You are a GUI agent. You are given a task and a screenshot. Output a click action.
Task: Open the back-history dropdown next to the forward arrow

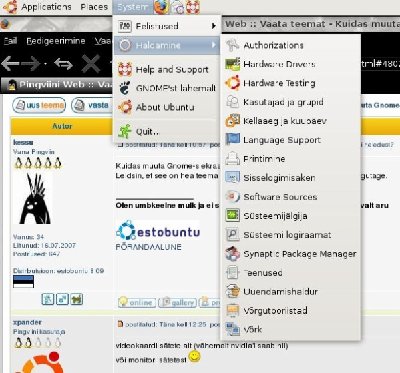pyautogui.click(x=45, y=63)
